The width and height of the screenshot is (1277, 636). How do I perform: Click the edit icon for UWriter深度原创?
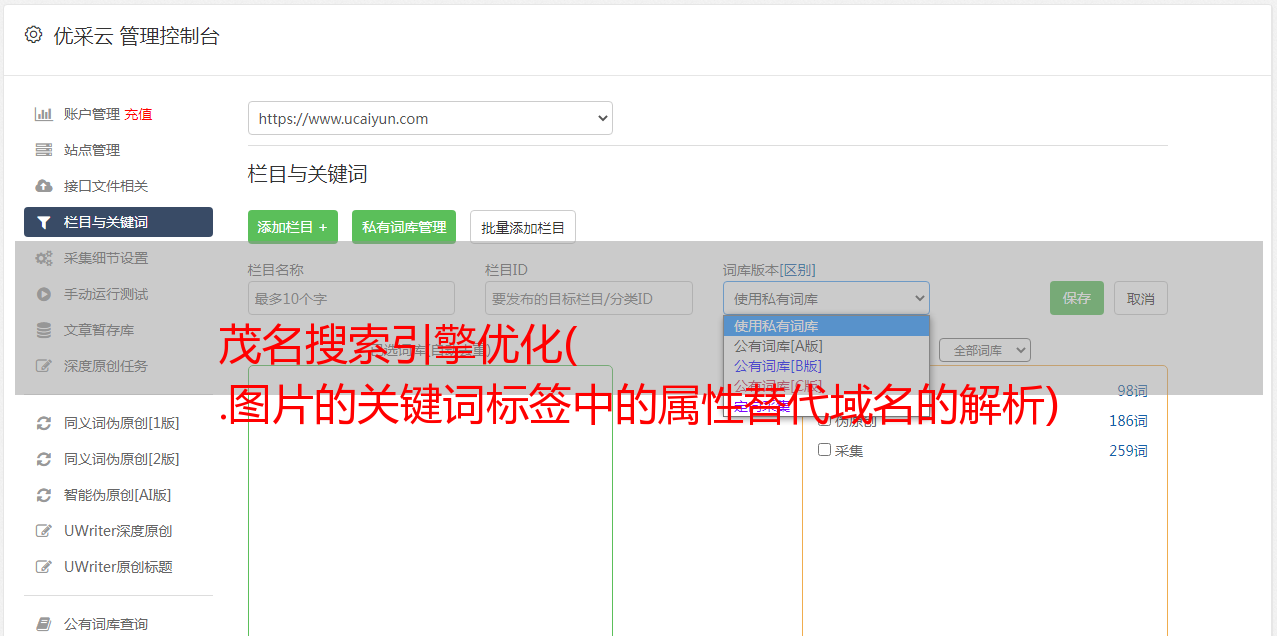tap(44, 531)
